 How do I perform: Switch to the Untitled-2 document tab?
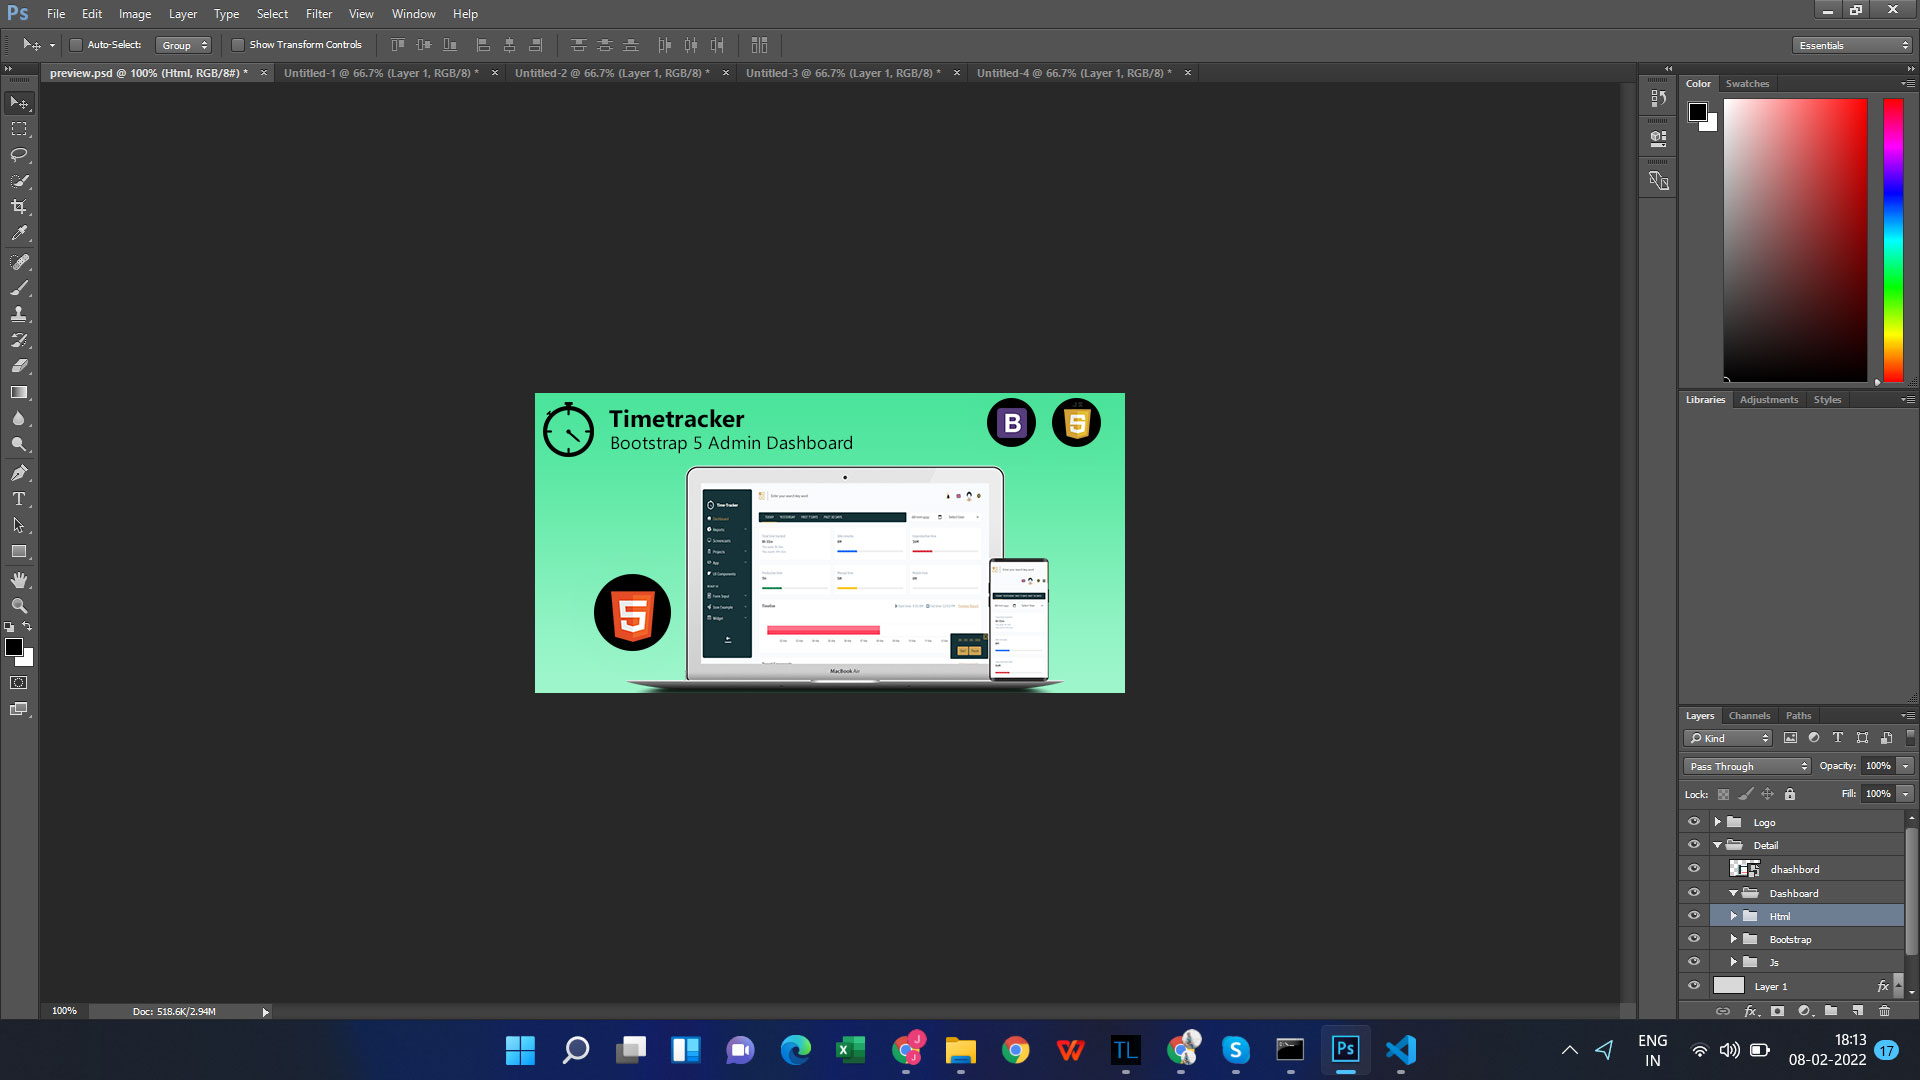[611, 73]
